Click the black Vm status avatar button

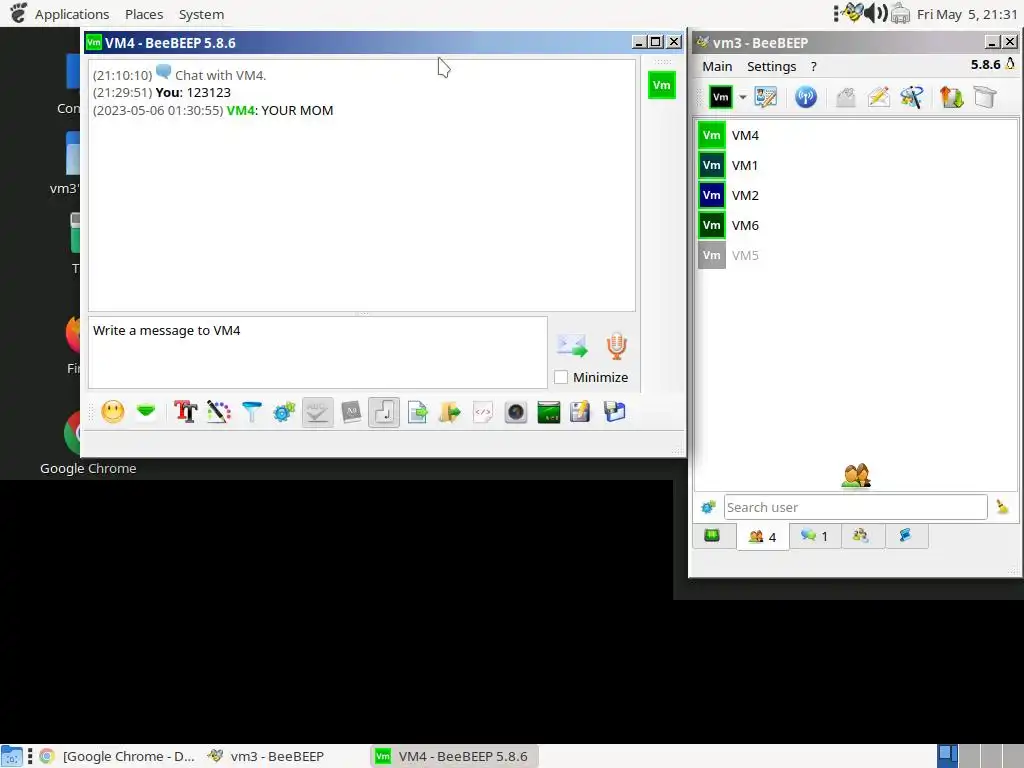(721, 97)
